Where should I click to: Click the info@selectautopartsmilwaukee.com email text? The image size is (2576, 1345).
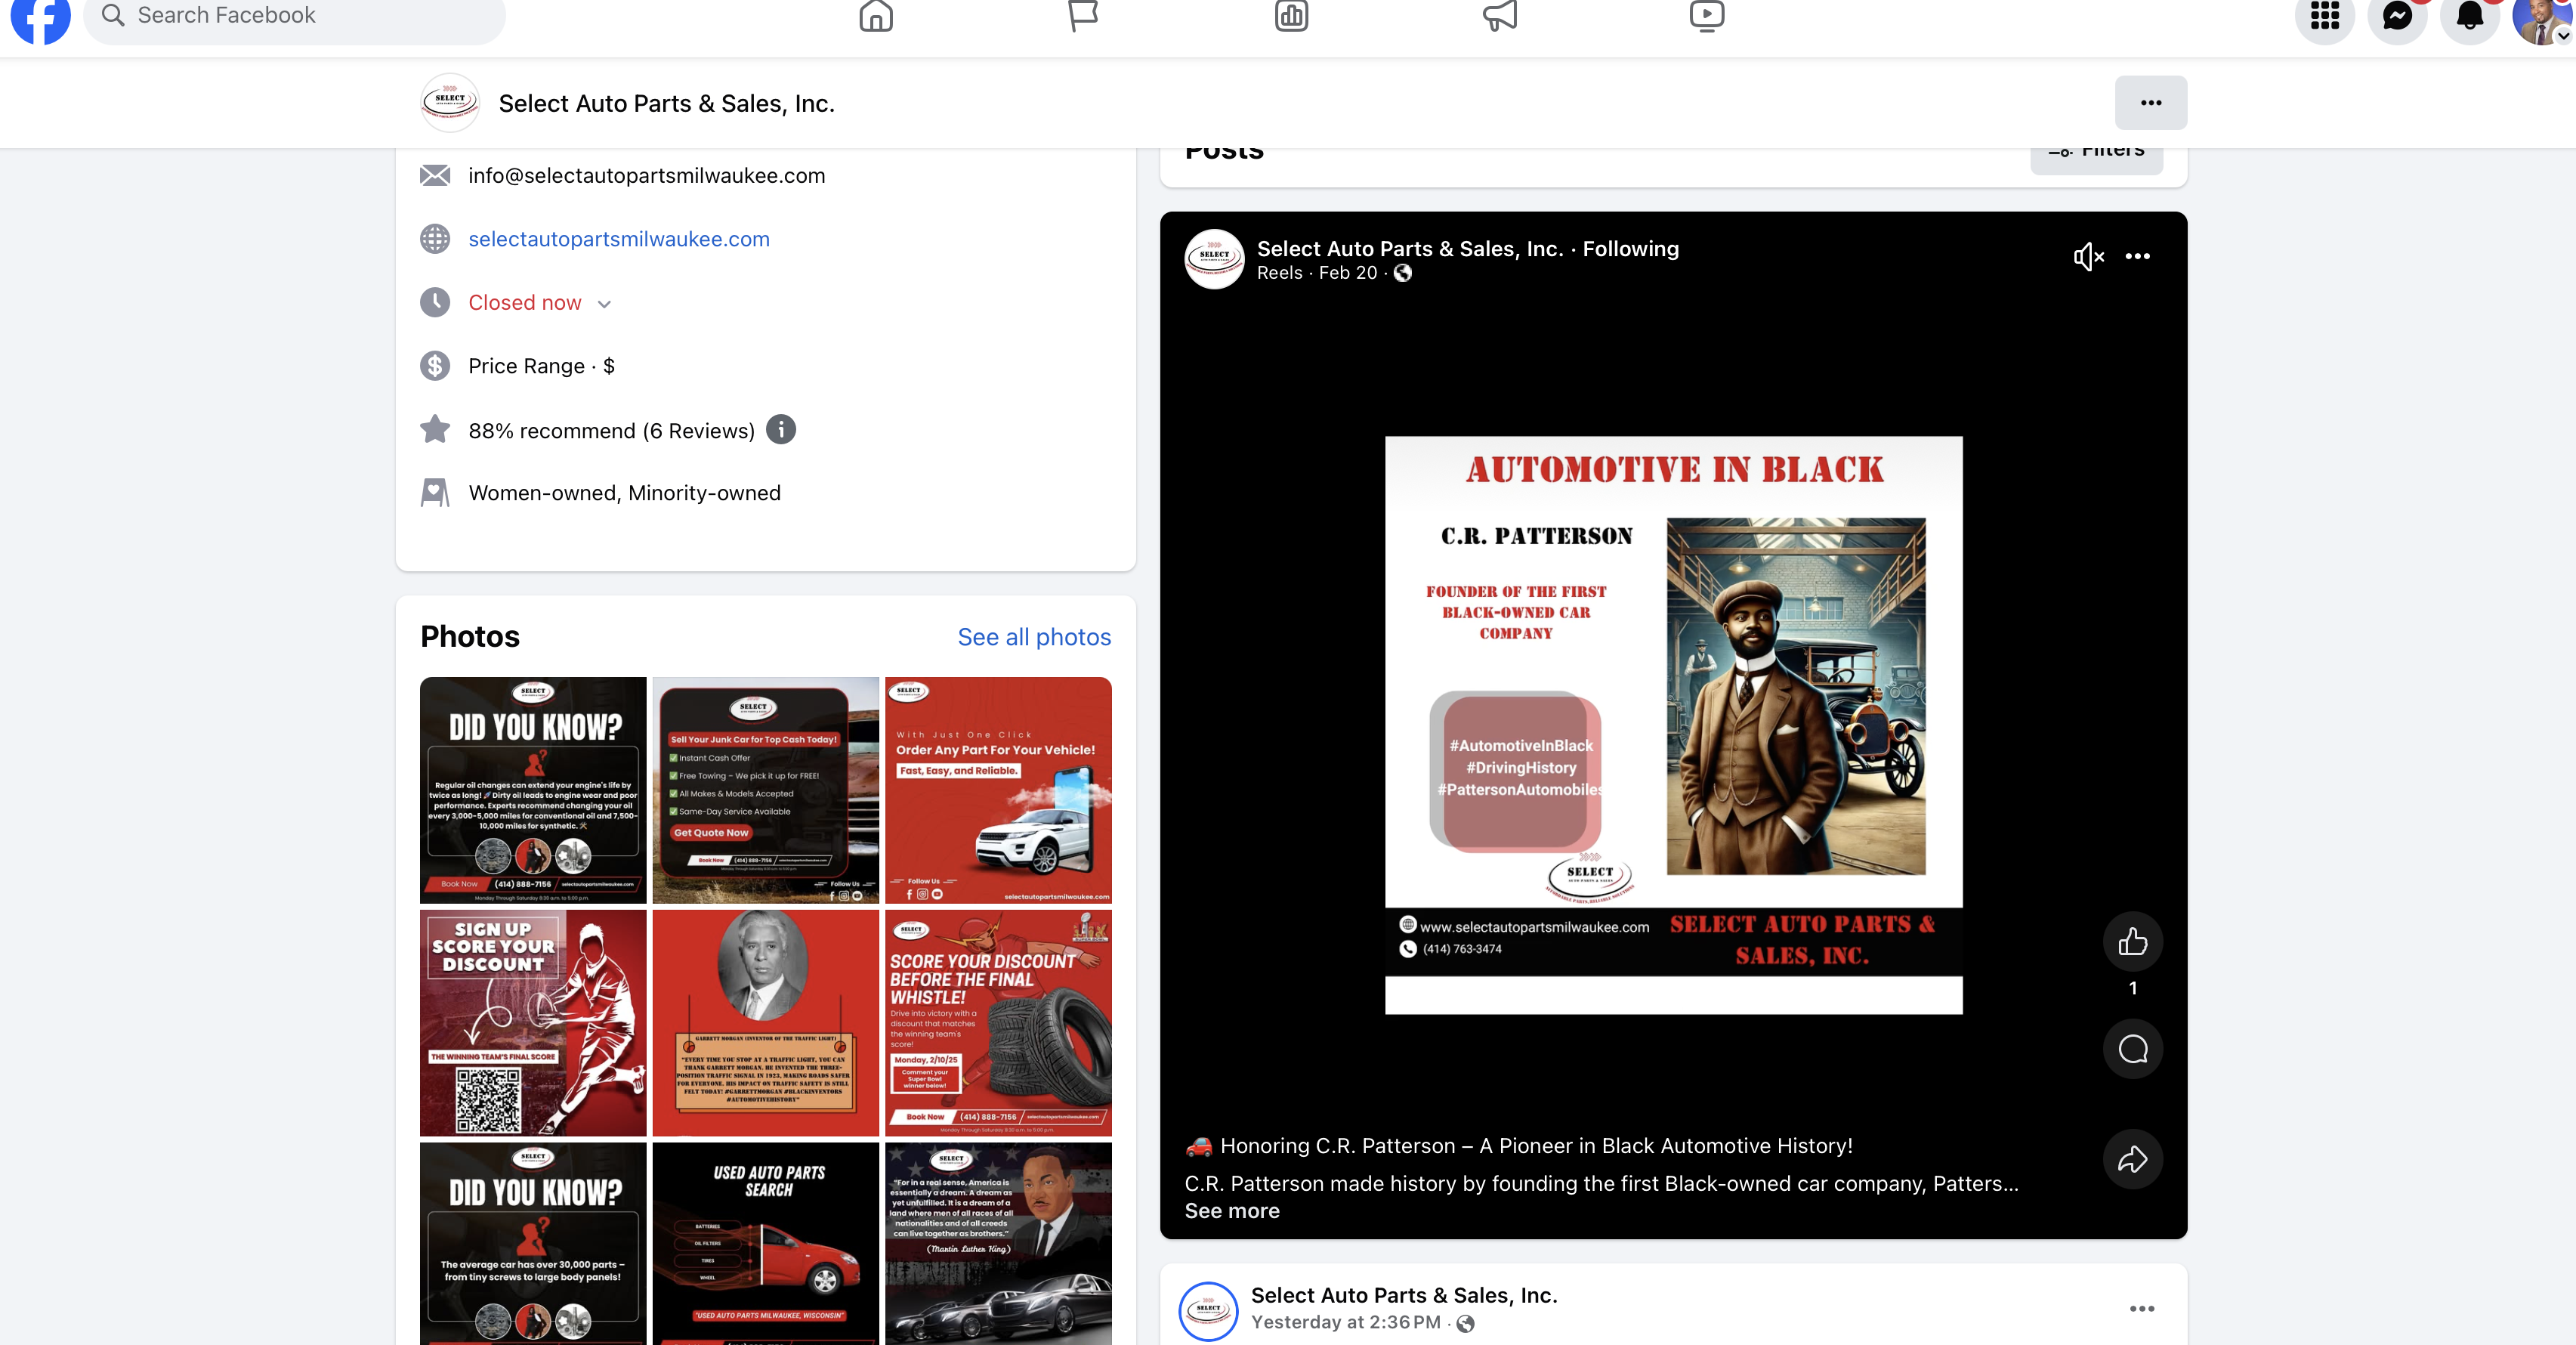pyautogui.click(x=647, y=176)
